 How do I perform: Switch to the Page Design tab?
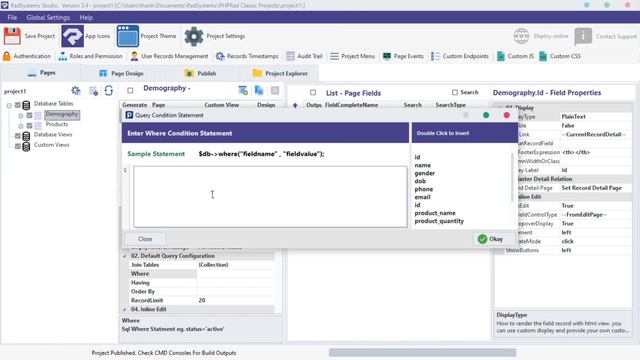[121, 73]
